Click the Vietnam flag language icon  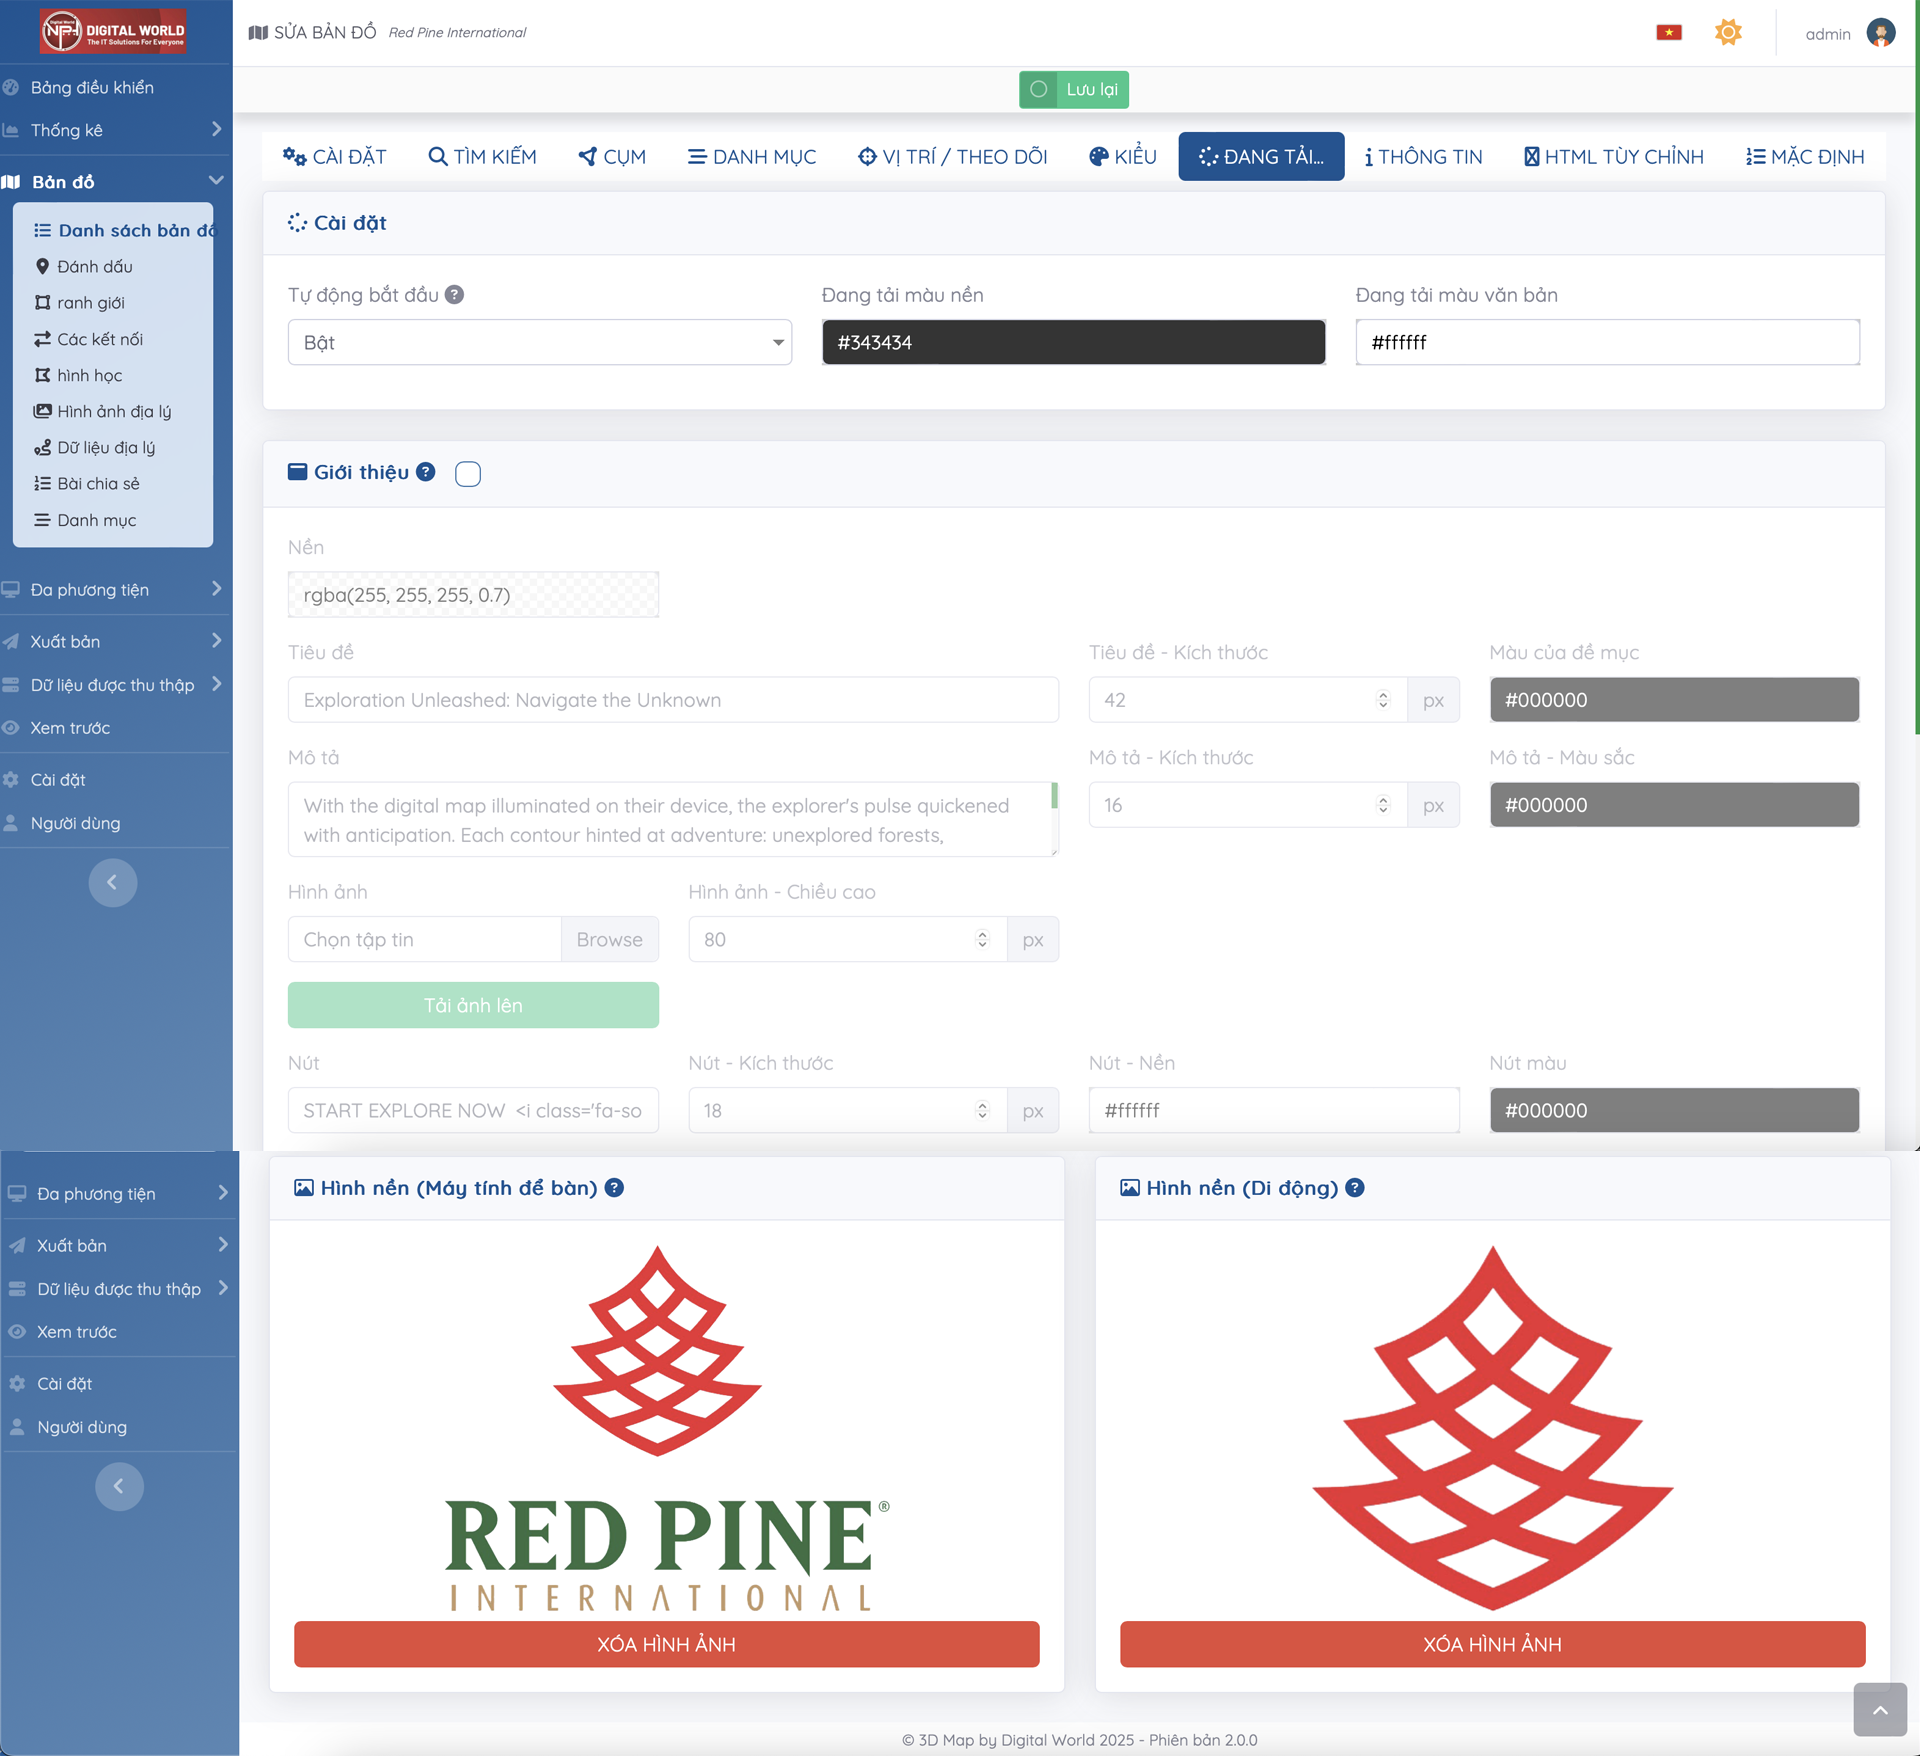coord(1668,33)
